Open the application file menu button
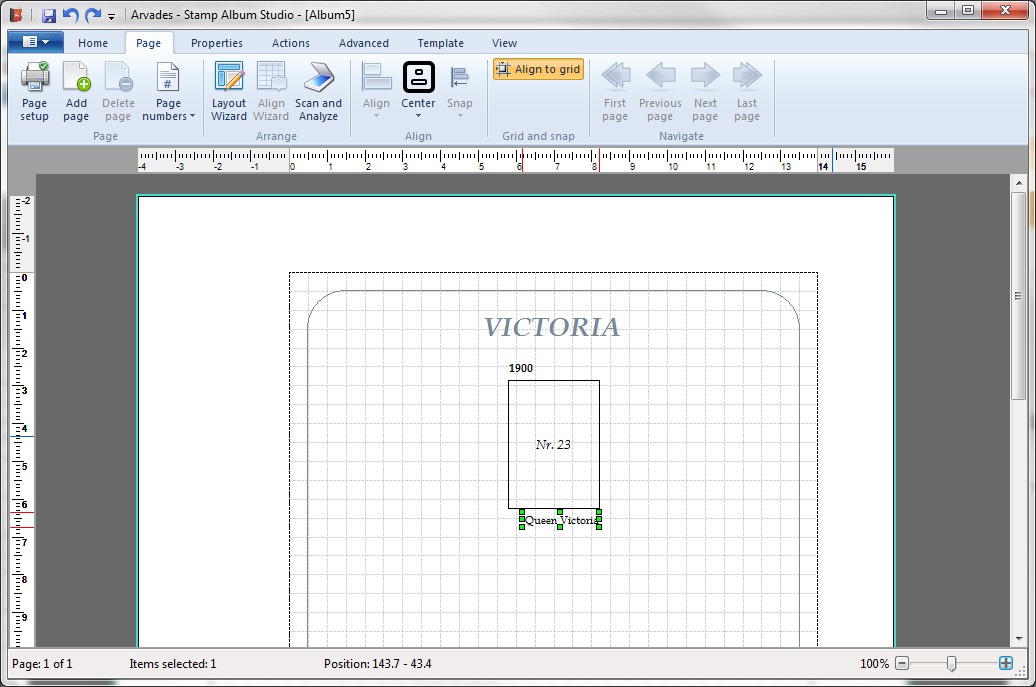This screenshot has height=687, width=1036. point(36,42)
